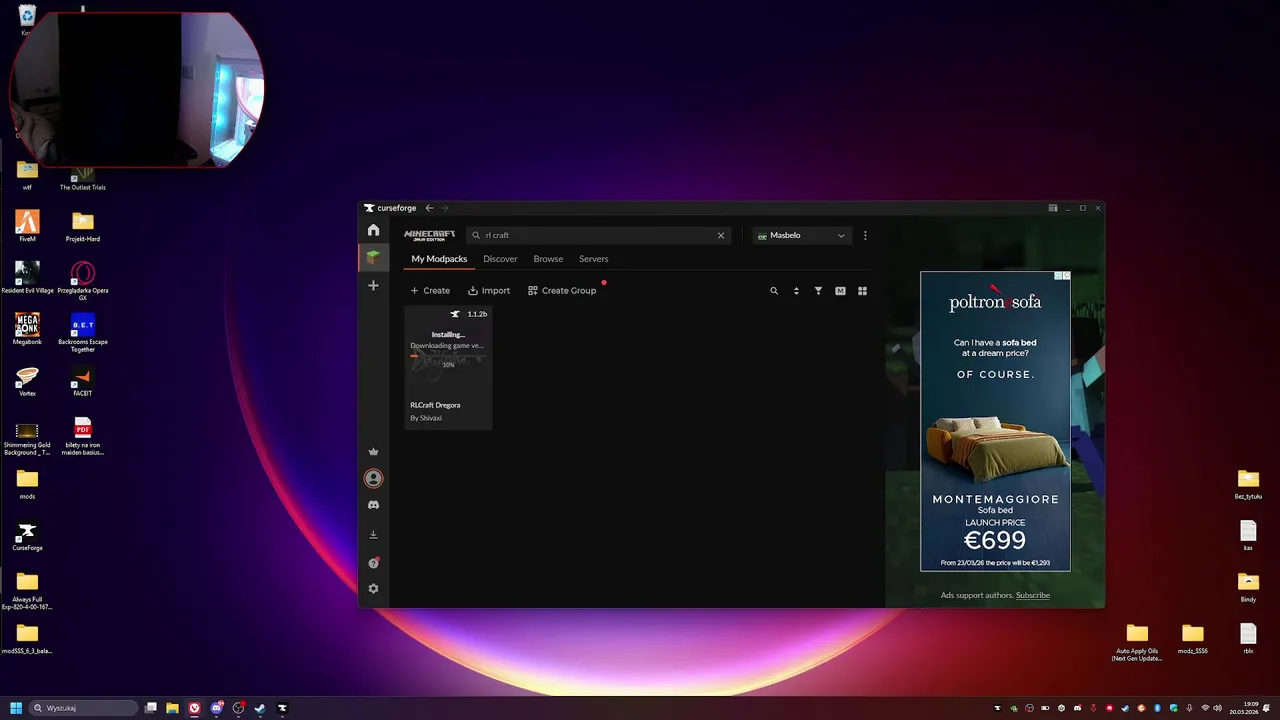The height and width of the screenshot is (720, 1280).
Task: Click the sidebar layout icon in title bar
Action: pos(1053,208)
